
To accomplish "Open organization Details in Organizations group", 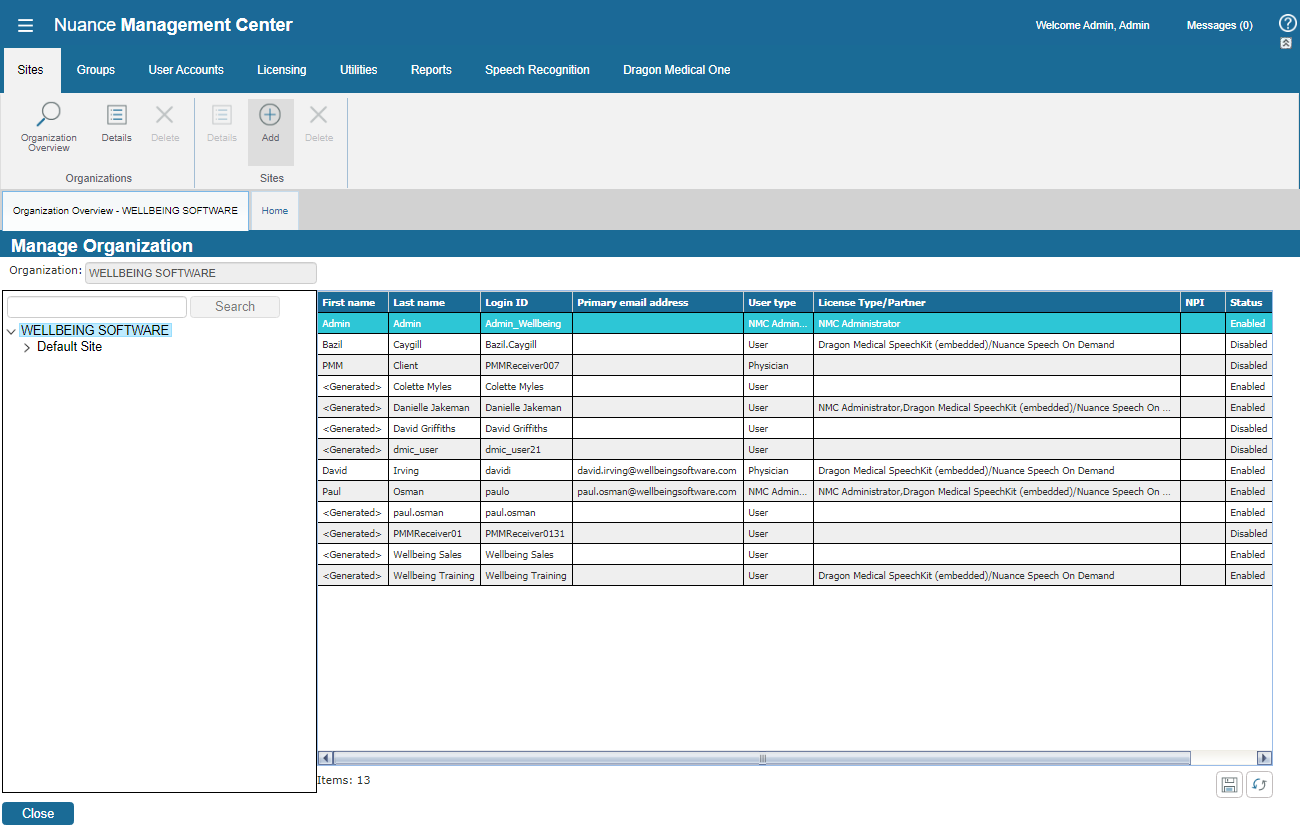I will pyautogui.click(x=116, y=124).
